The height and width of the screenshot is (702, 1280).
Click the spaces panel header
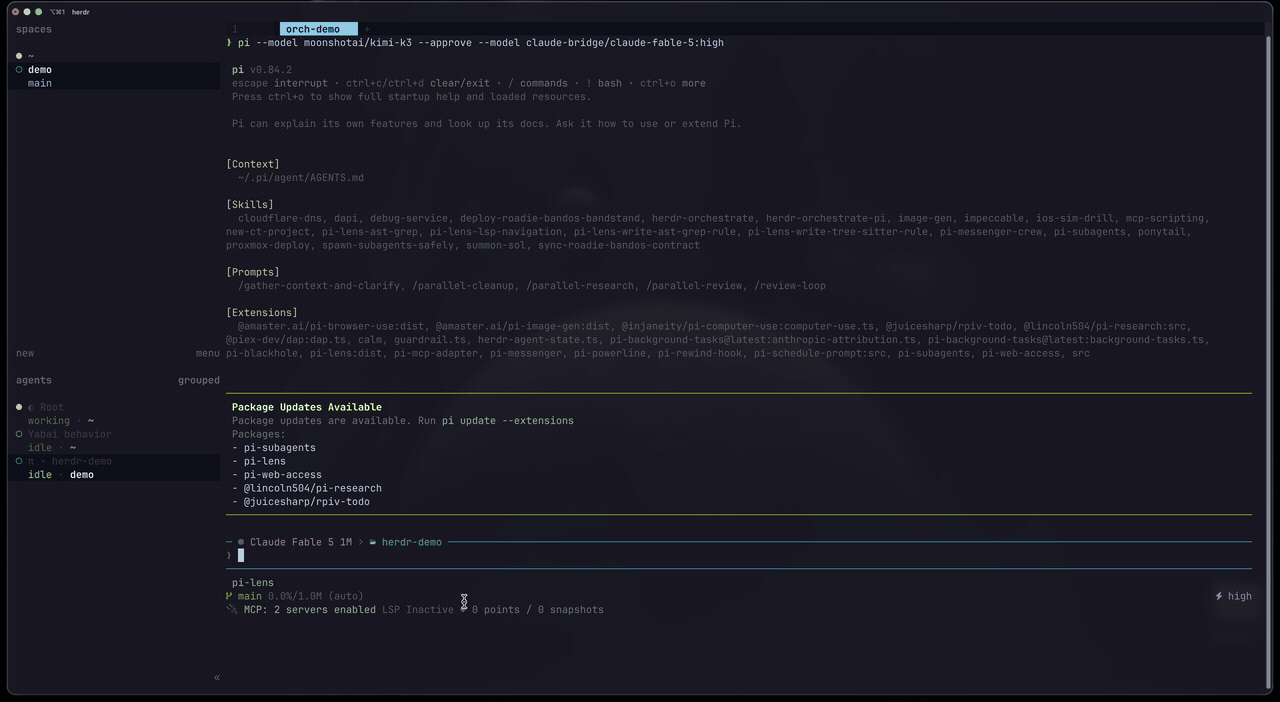point(34,29)
